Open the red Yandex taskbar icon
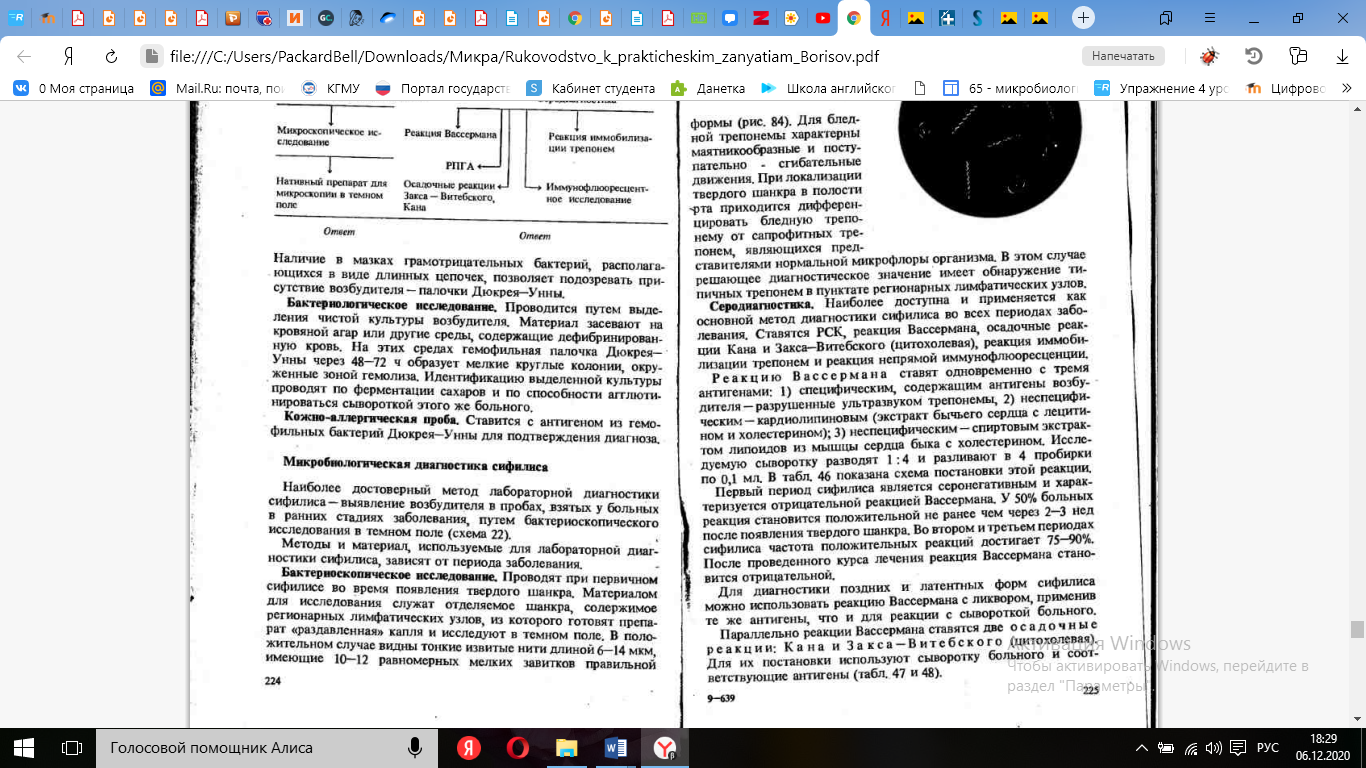The width and height of the screenshot is (1366, 768). 469,747
